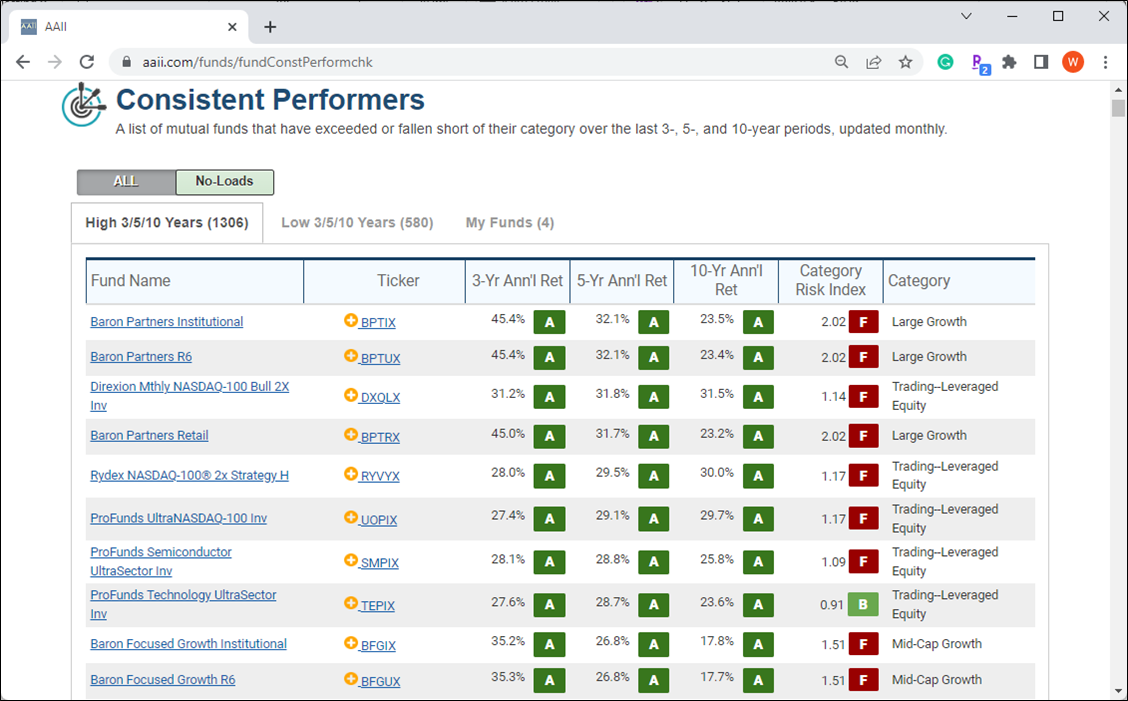The image size is (1128, 701).
Task: Click the Category column header
Action: click(959, 281)
